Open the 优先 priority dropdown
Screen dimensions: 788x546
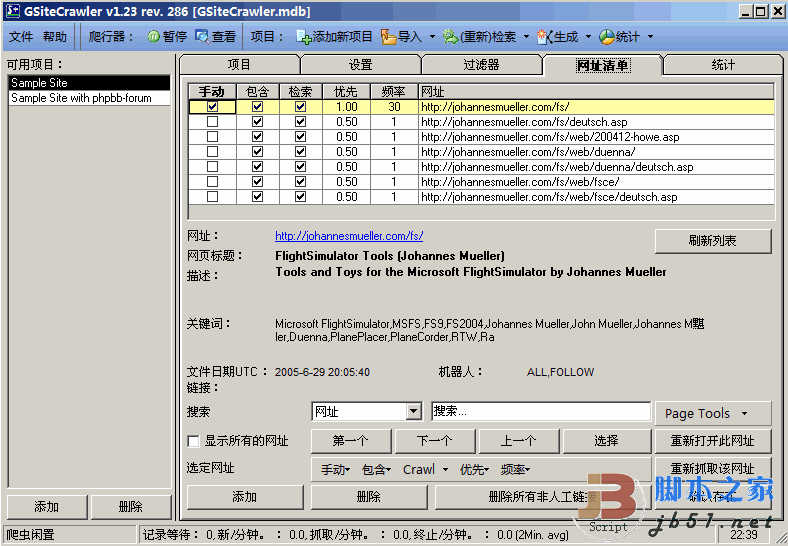[x=474, y=469]
